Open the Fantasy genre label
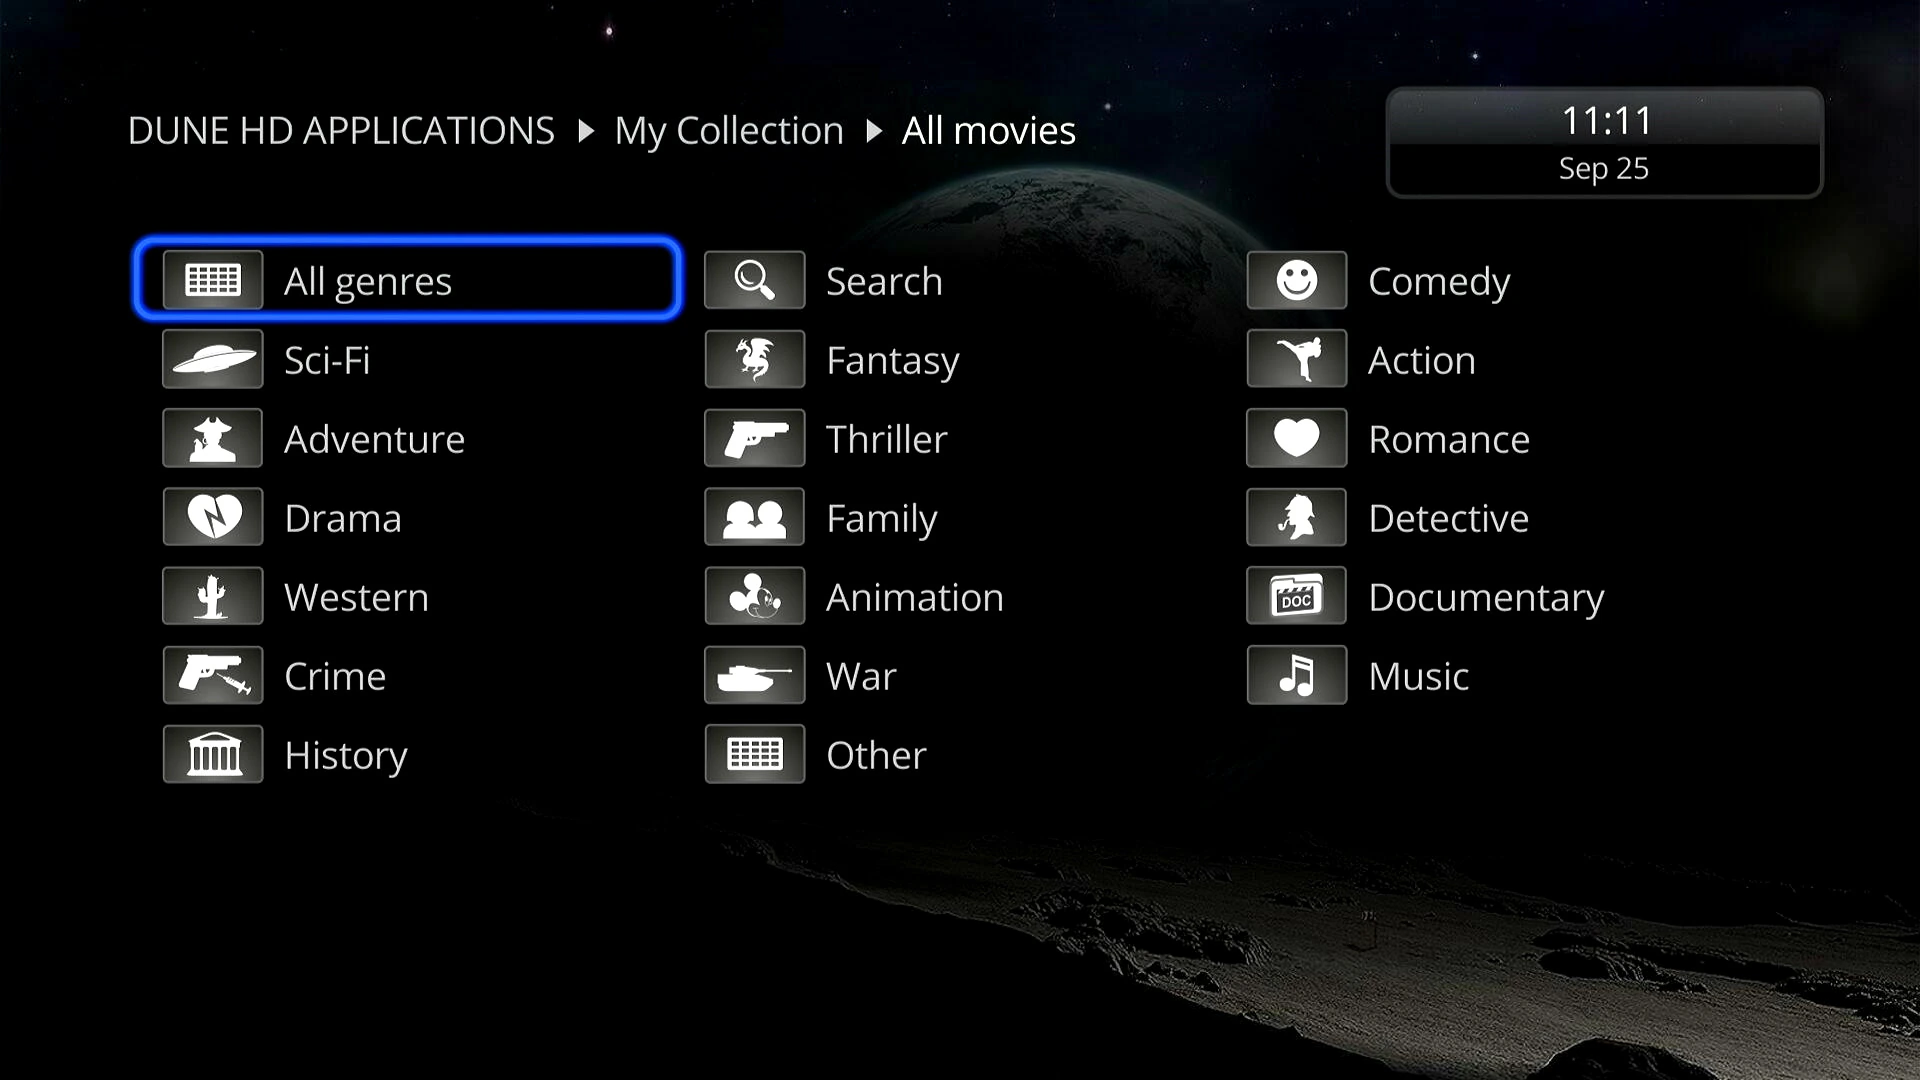This screenshot has height=1080, width=1920. tap(892, 361)
